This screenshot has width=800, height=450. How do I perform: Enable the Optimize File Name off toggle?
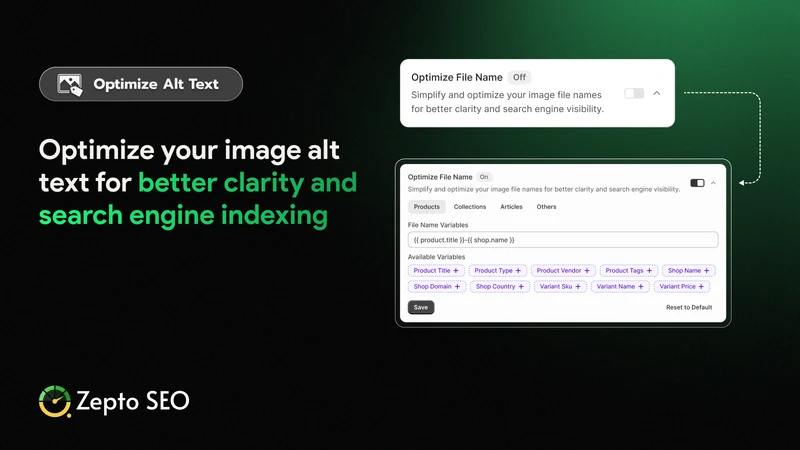634,93
